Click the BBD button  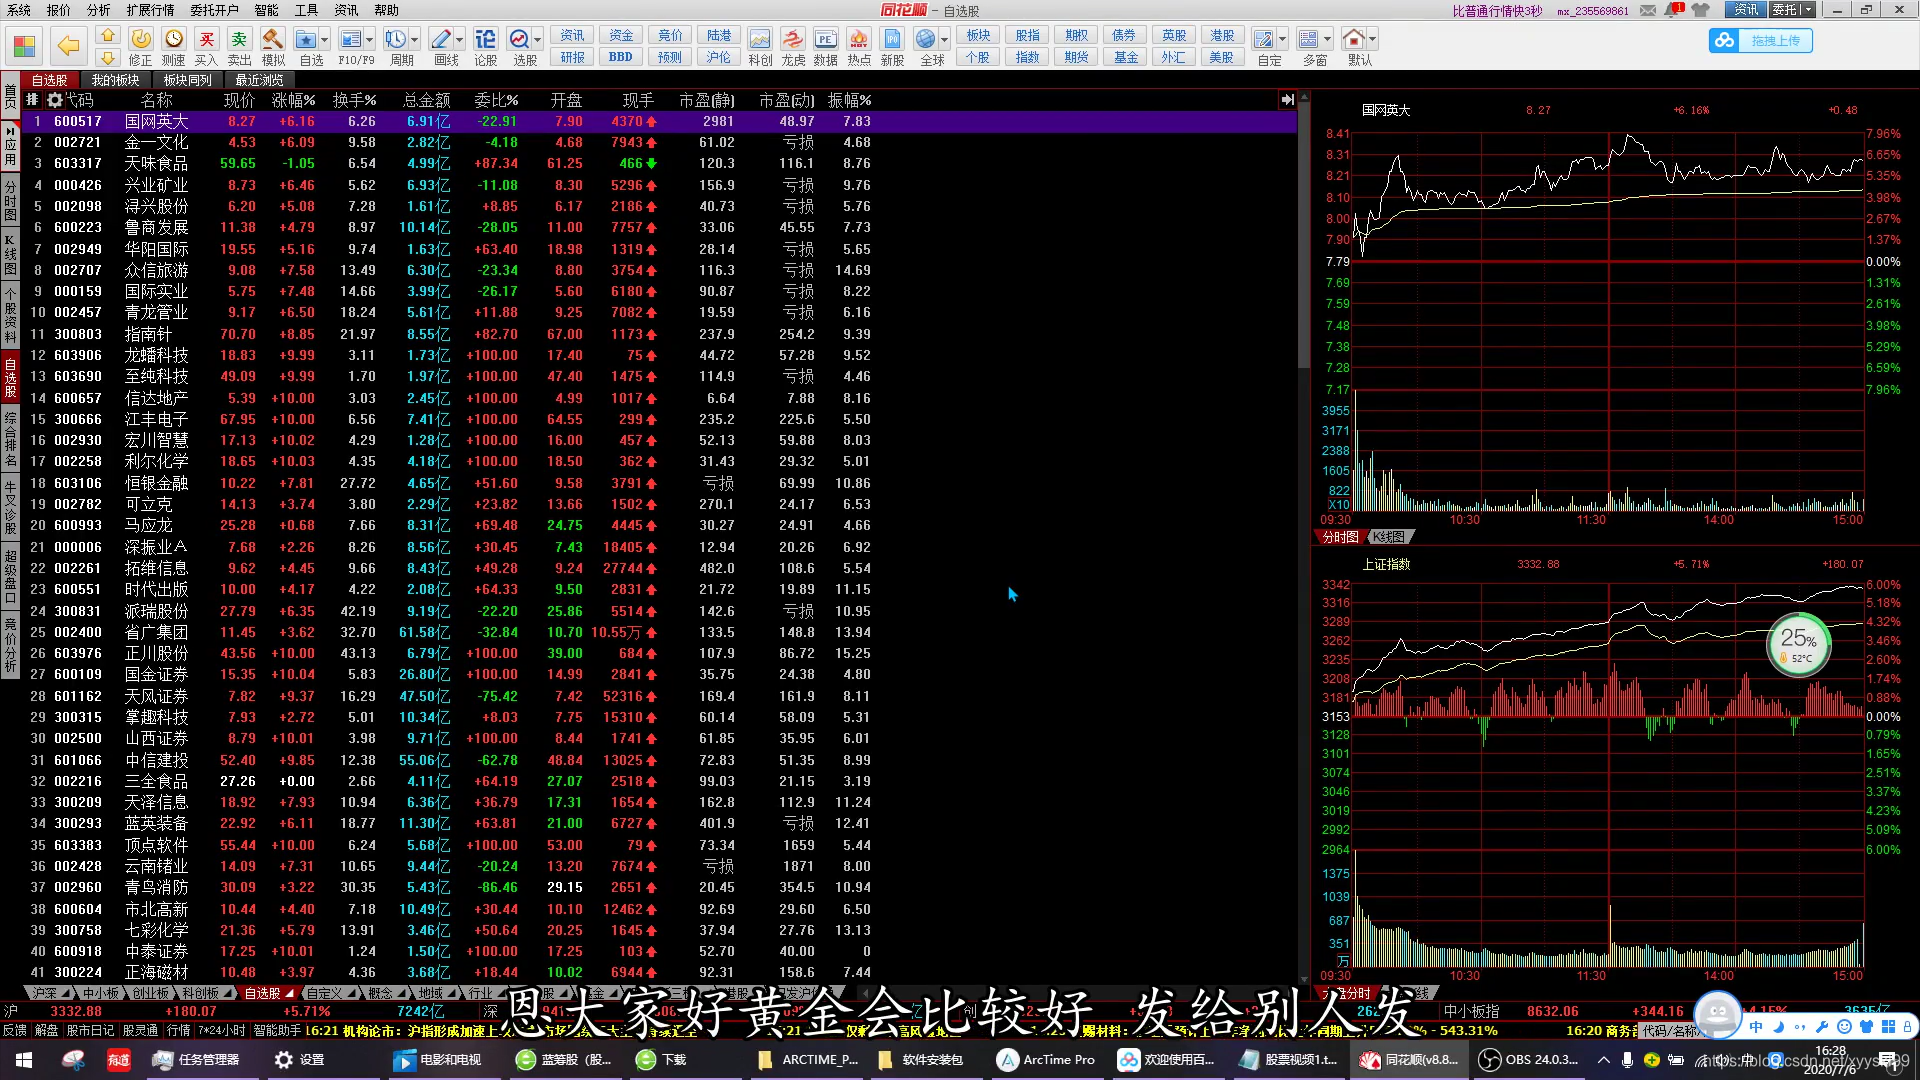point(621,57)
